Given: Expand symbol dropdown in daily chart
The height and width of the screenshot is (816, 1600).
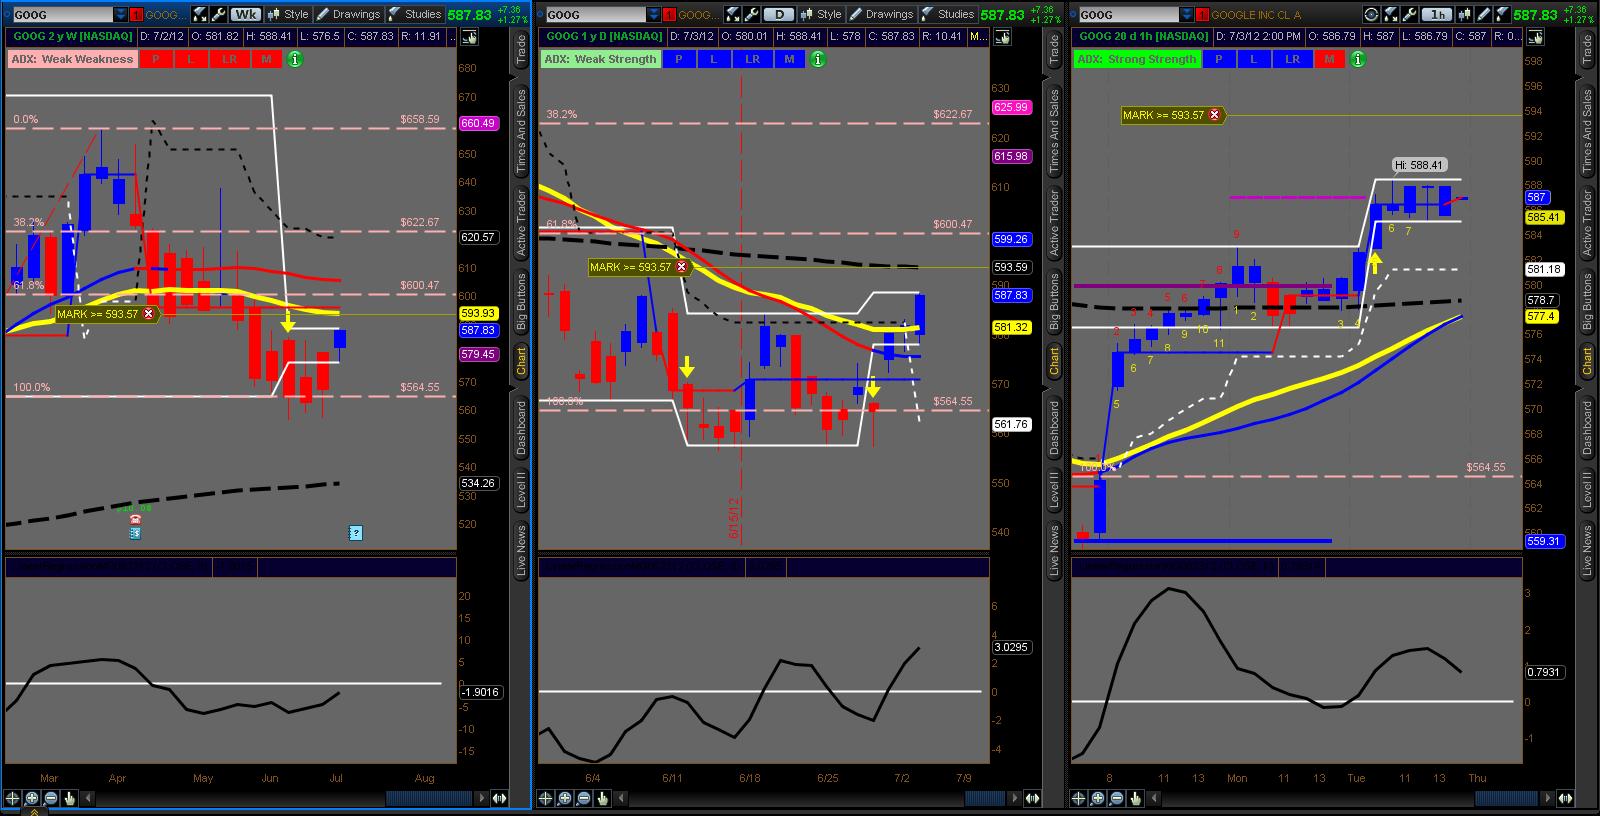Looking at the screenshot, I should point(654,14).
